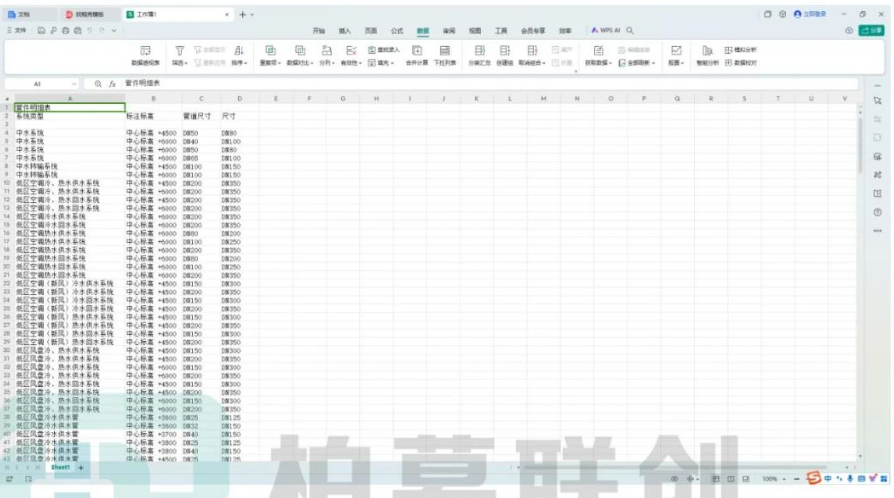The height and width of the screenshot is (498, 894).
Task: Expand the 排序 sort dropdown arrow
Action: (x=245, y=63)
